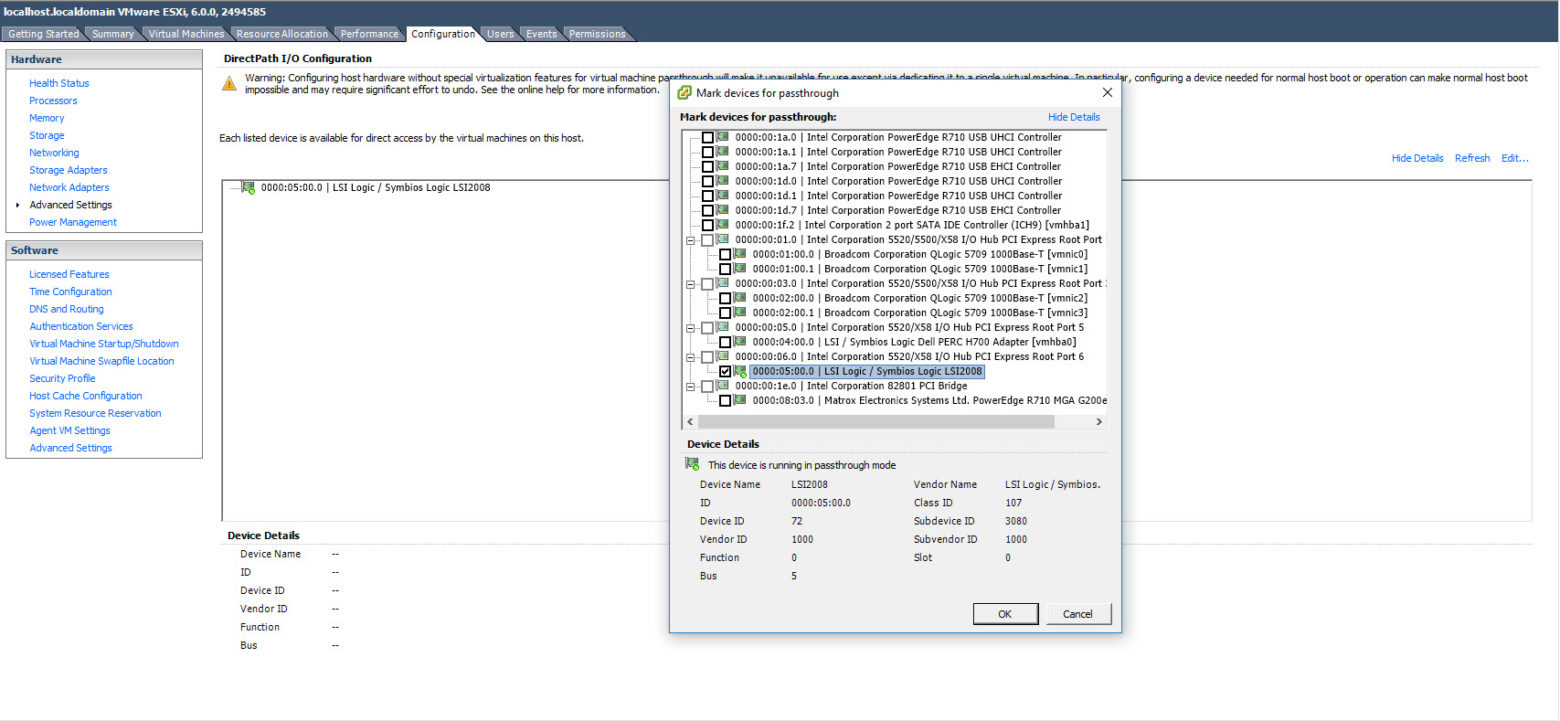Image resolution: width=1560 pixels, height=721 pixels.
Task: Click the 82801 PCI Bridge device icon
Action: (x=723, y=386)
